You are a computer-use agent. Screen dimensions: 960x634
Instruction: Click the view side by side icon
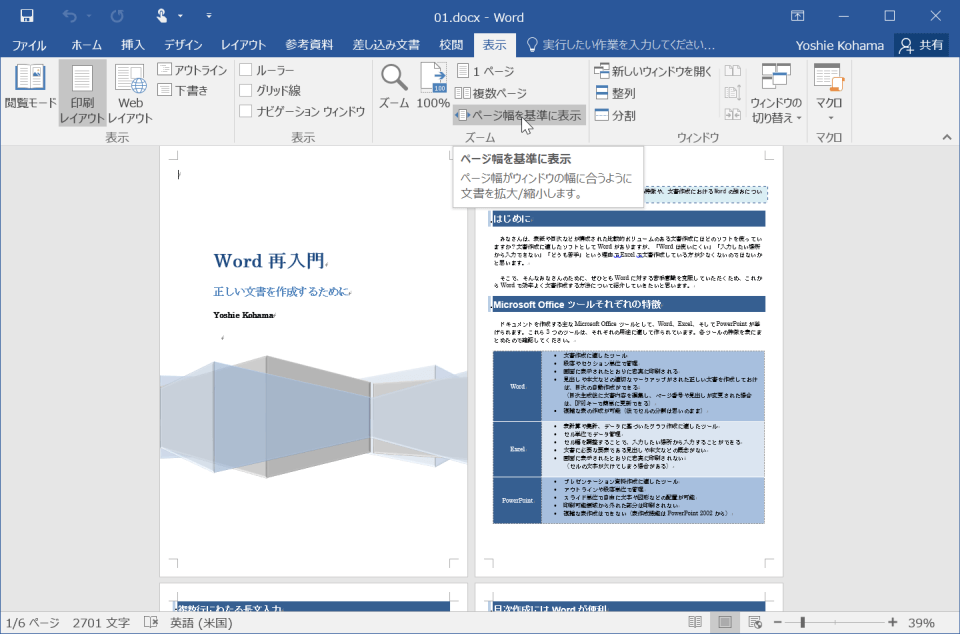pos(732,71)
